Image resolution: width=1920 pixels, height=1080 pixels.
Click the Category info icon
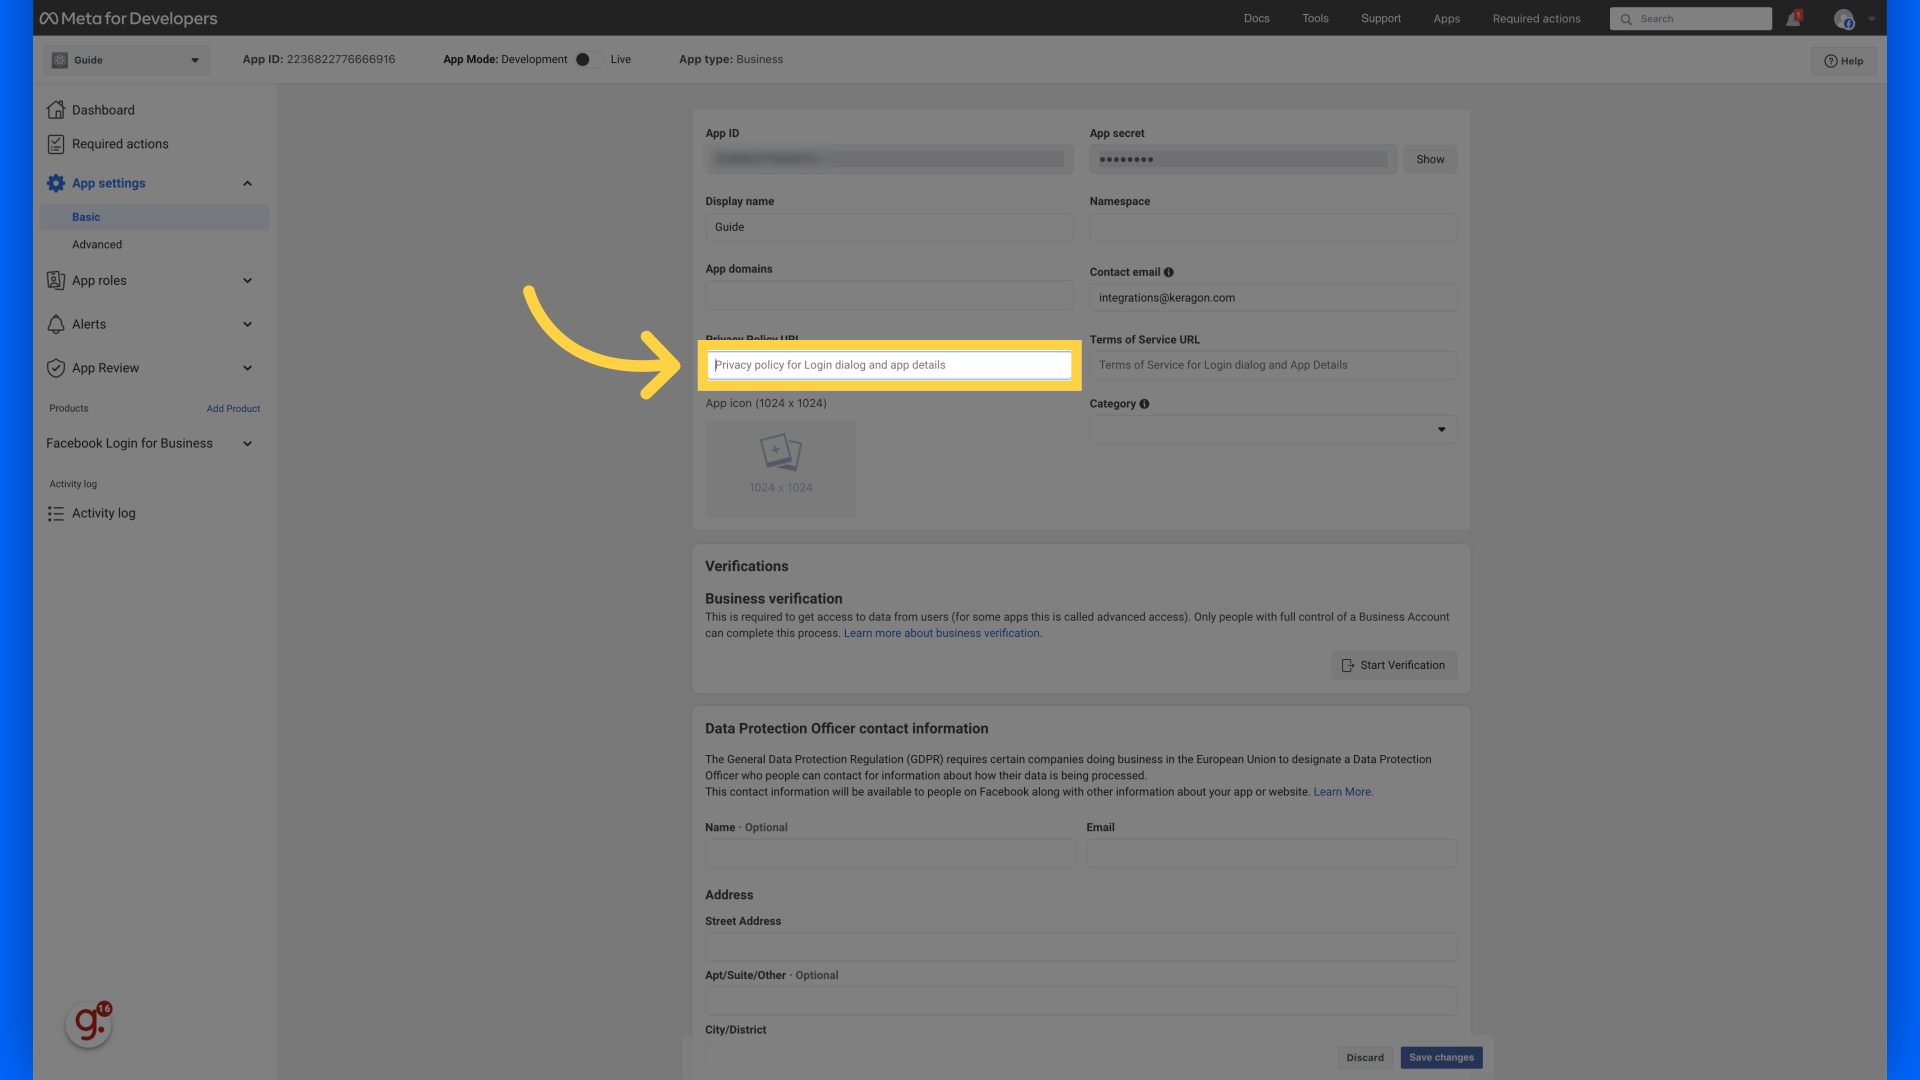pos(1144,404)
